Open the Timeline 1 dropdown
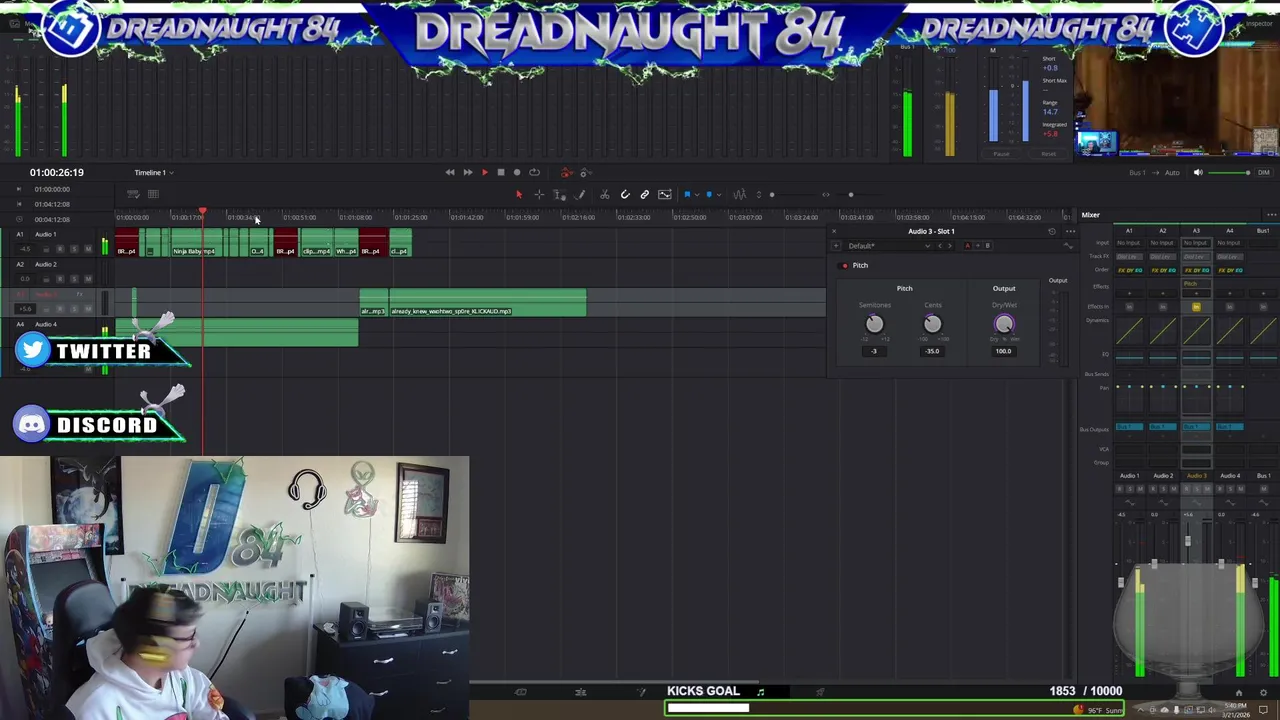Viewport: 1280px width, 720px height. [155, 172]
